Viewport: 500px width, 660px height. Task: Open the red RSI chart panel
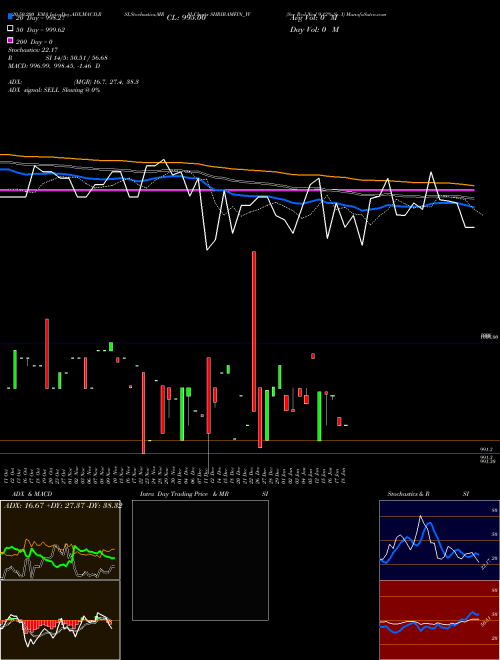pyautogui.click(x=439, y=620)
